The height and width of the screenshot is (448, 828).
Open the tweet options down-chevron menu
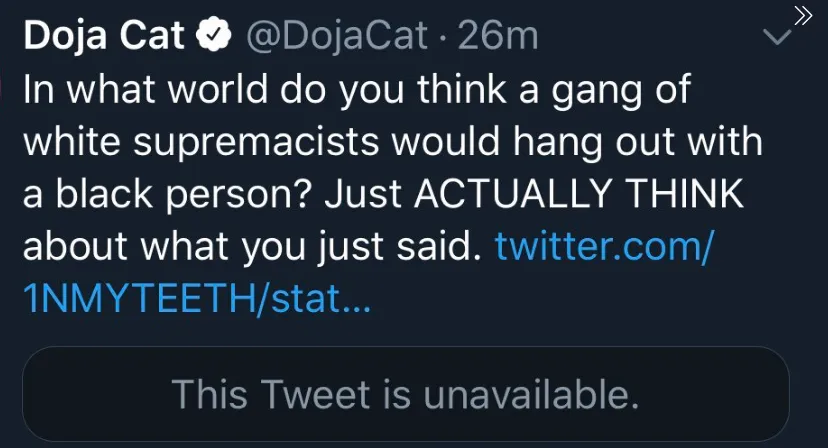777,37
